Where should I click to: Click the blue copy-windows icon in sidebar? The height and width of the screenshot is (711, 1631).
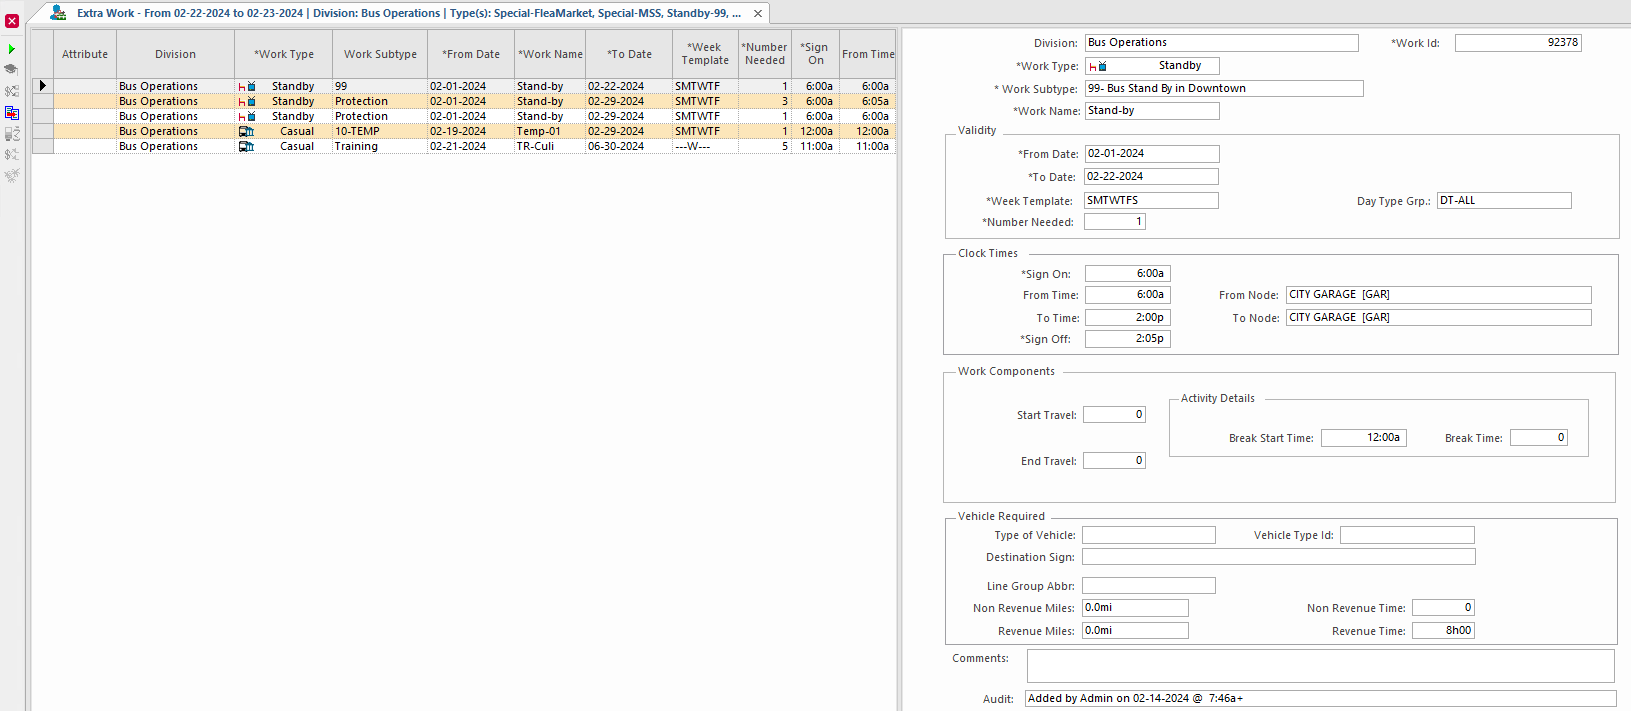pos(12,113)
